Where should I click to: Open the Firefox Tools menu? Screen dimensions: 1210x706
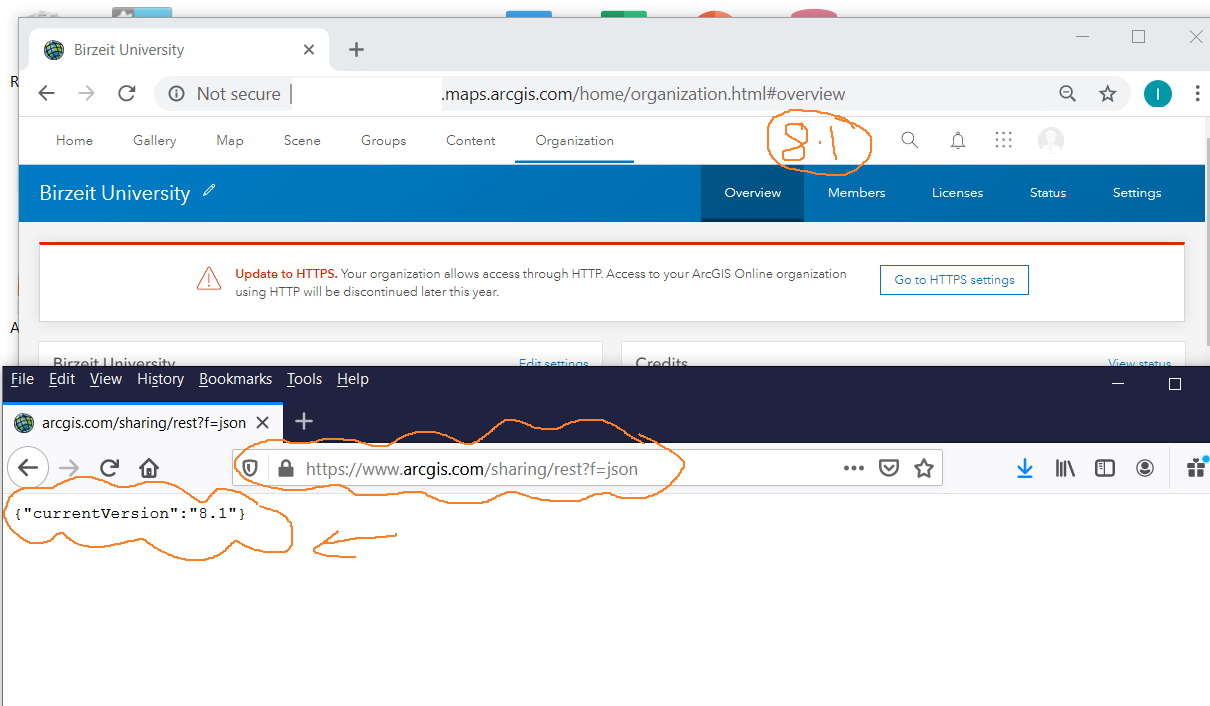[304, 379]
